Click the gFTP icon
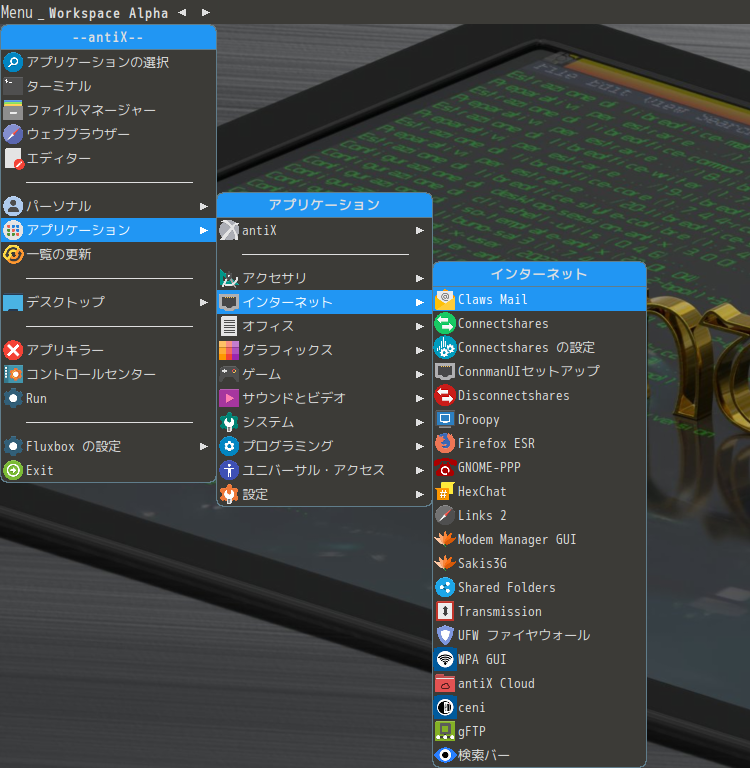This screenshot has height=768, width=750. [445, 731]
